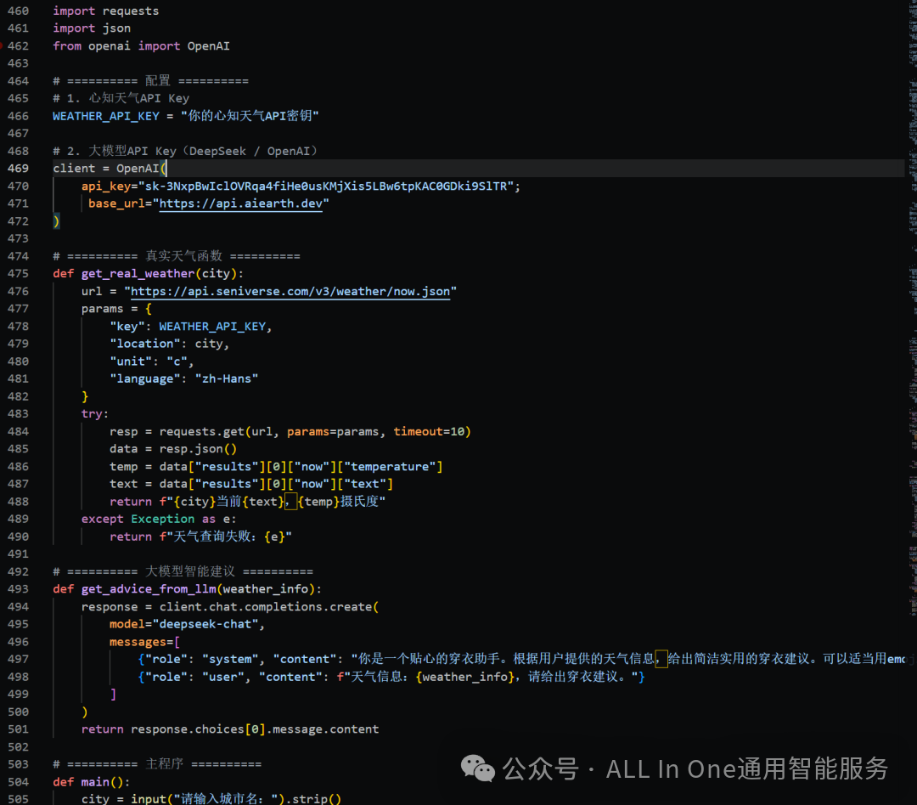Click WEATHER_API_KEY inside the params dict
The height and width of the screenshot is (805, 917).
click(212, 326)
